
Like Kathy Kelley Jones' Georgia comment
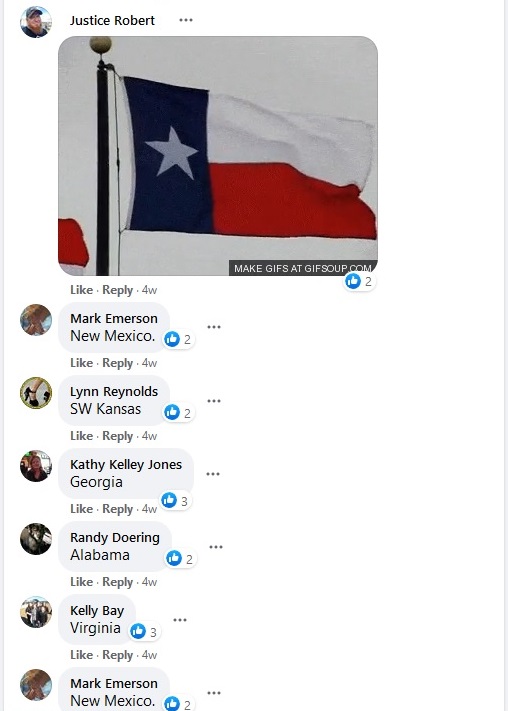[82, 509]
